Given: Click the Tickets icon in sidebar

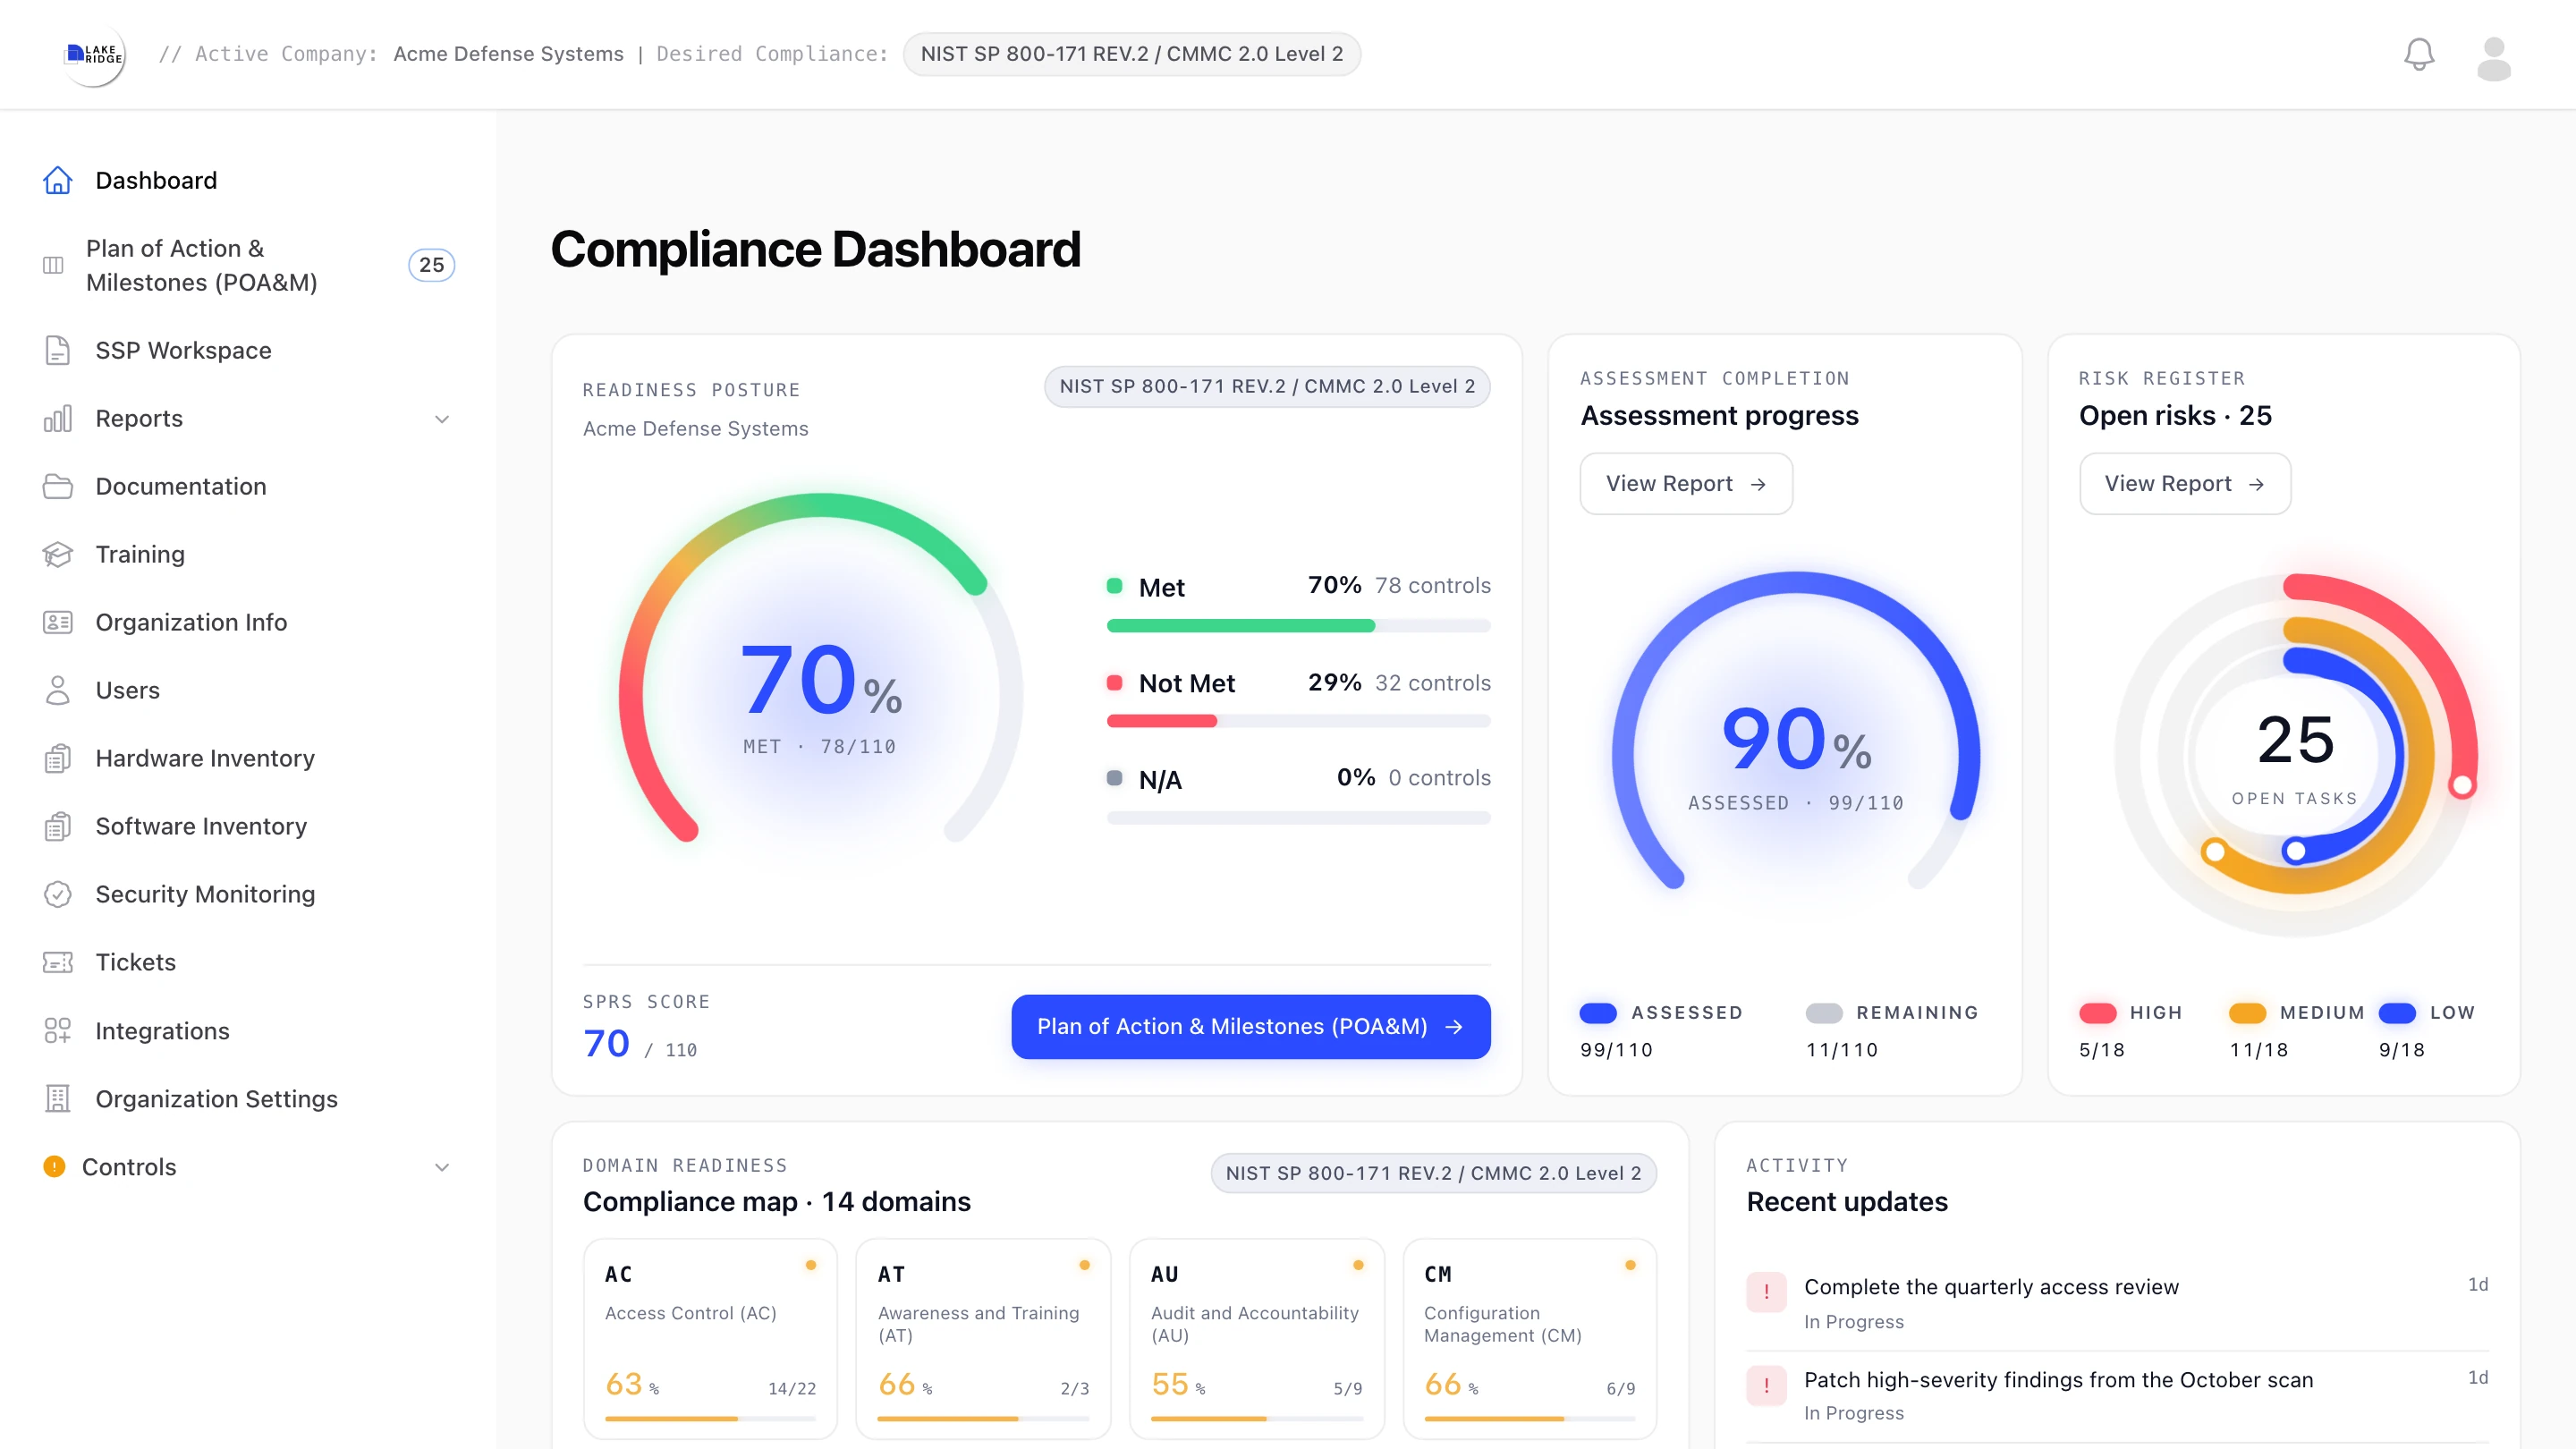Looking at the screenshot, I should 57,962.
